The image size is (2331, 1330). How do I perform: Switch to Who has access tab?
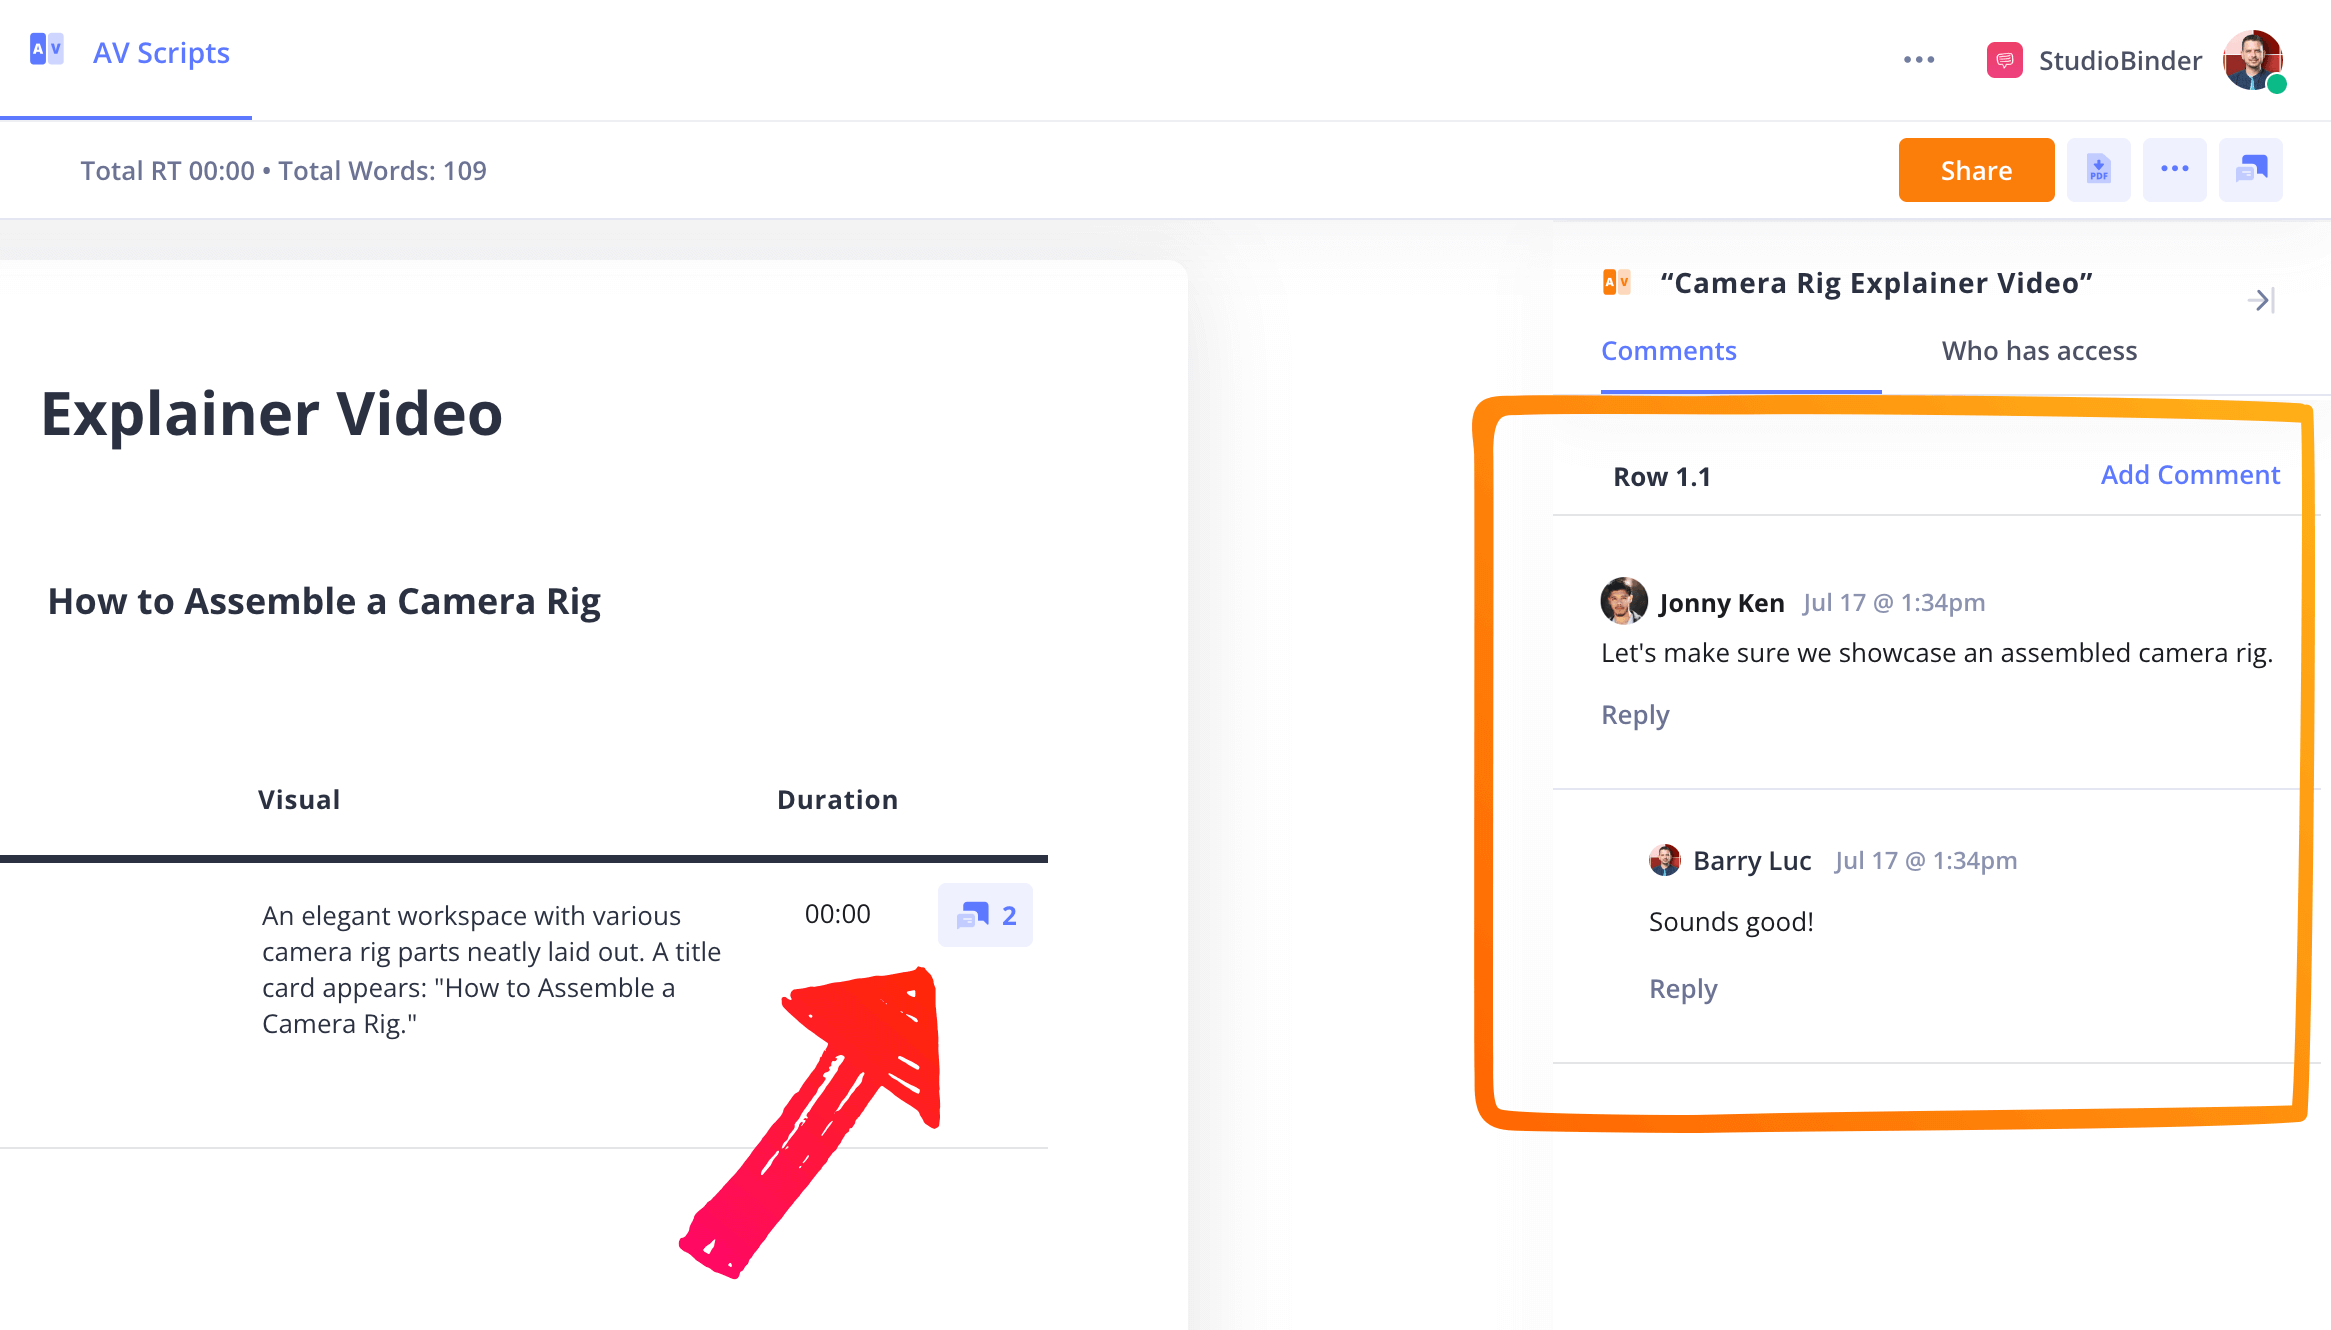point(2039,351)
